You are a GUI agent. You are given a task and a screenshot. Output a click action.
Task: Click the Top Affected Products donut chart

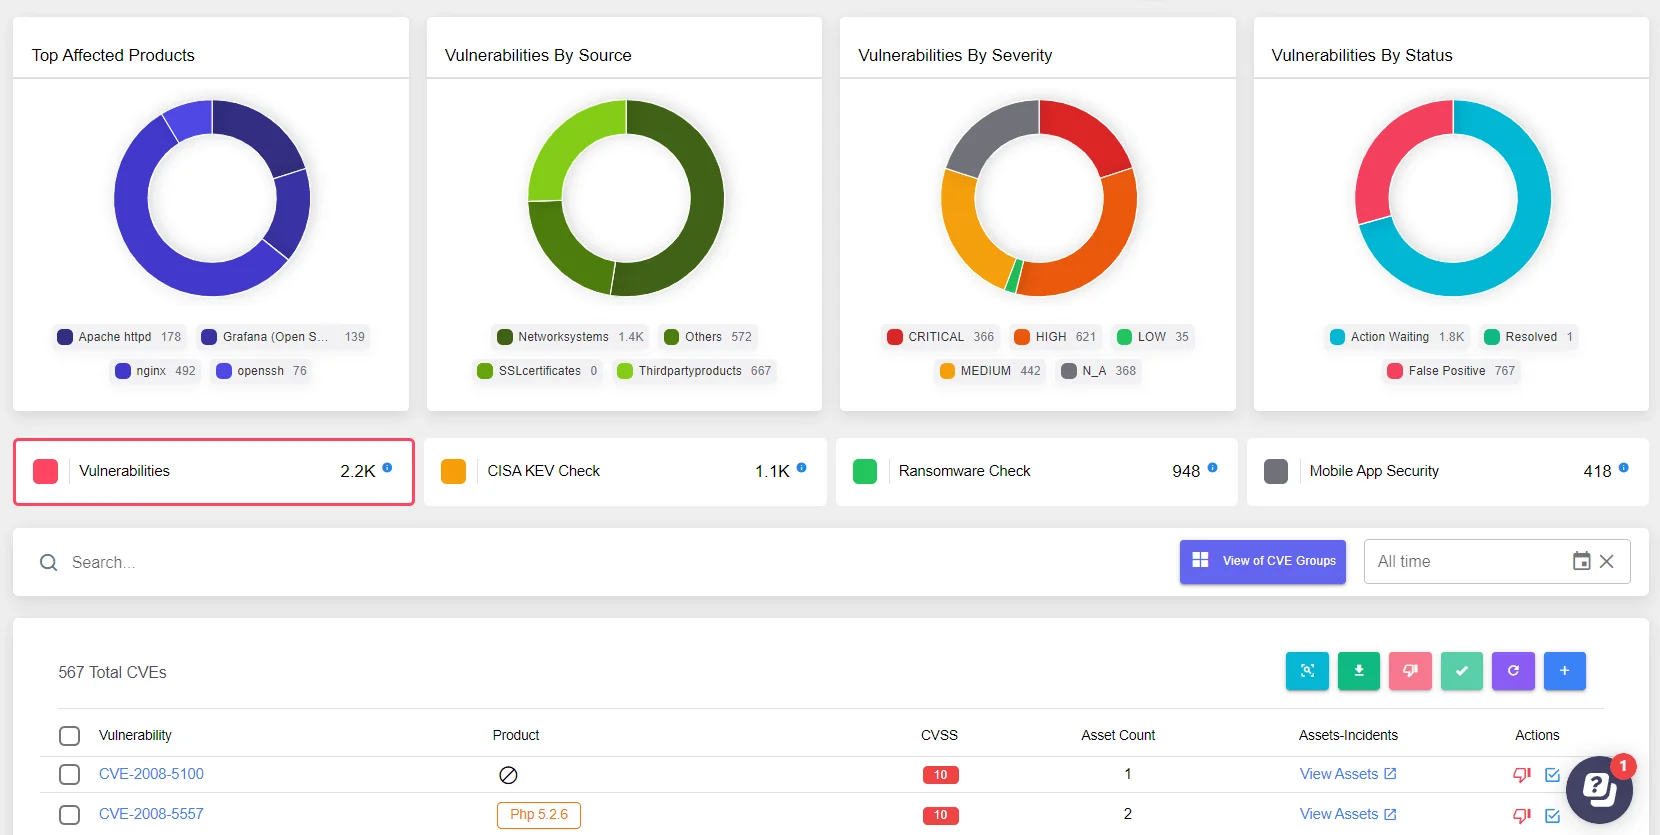(212, 198)
